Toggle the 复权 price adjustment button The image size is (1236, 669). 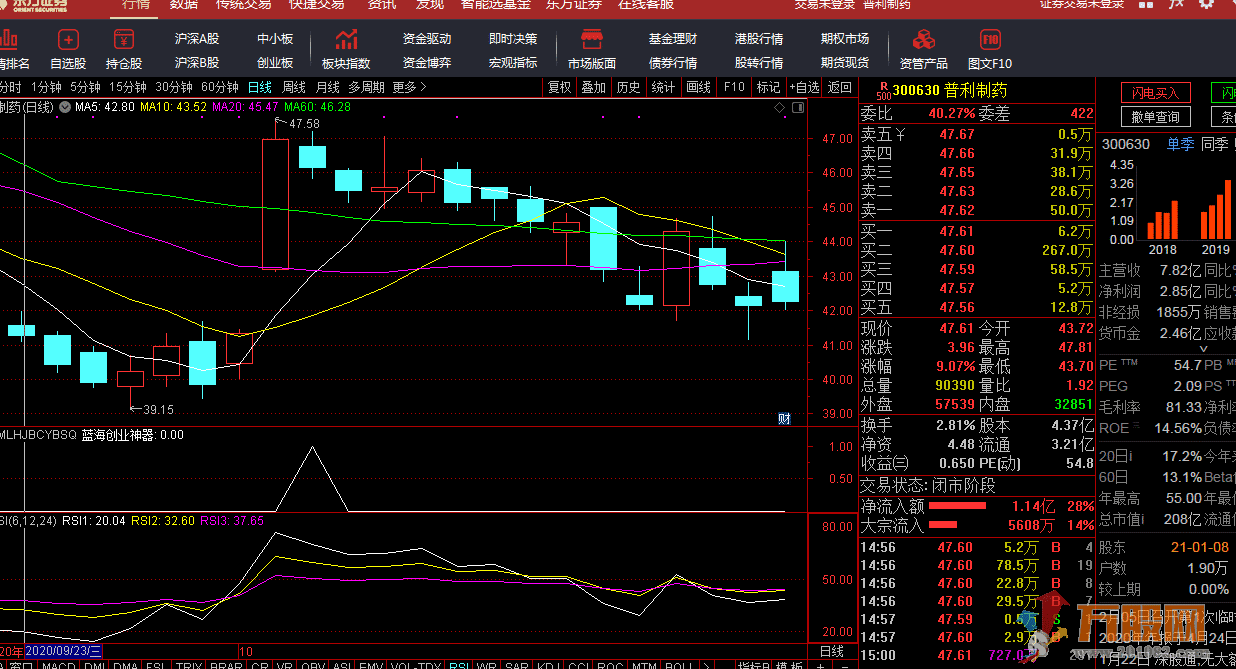tap(560, 87)
